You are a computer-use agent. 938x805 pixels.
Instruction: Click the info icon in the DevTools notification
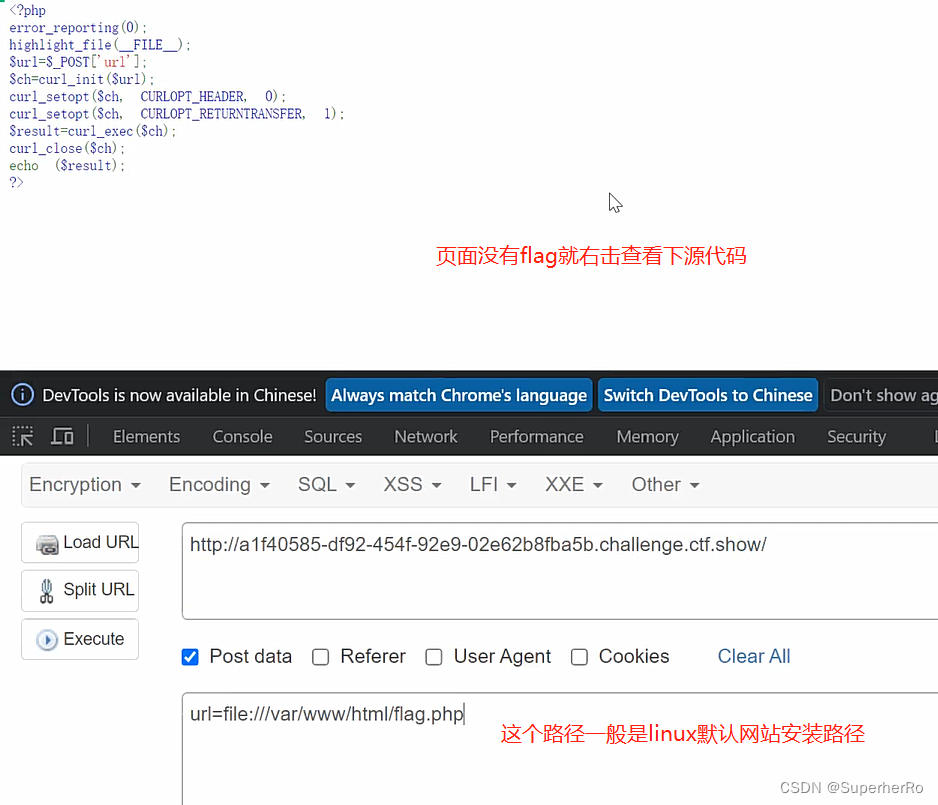tap(22, 394)
